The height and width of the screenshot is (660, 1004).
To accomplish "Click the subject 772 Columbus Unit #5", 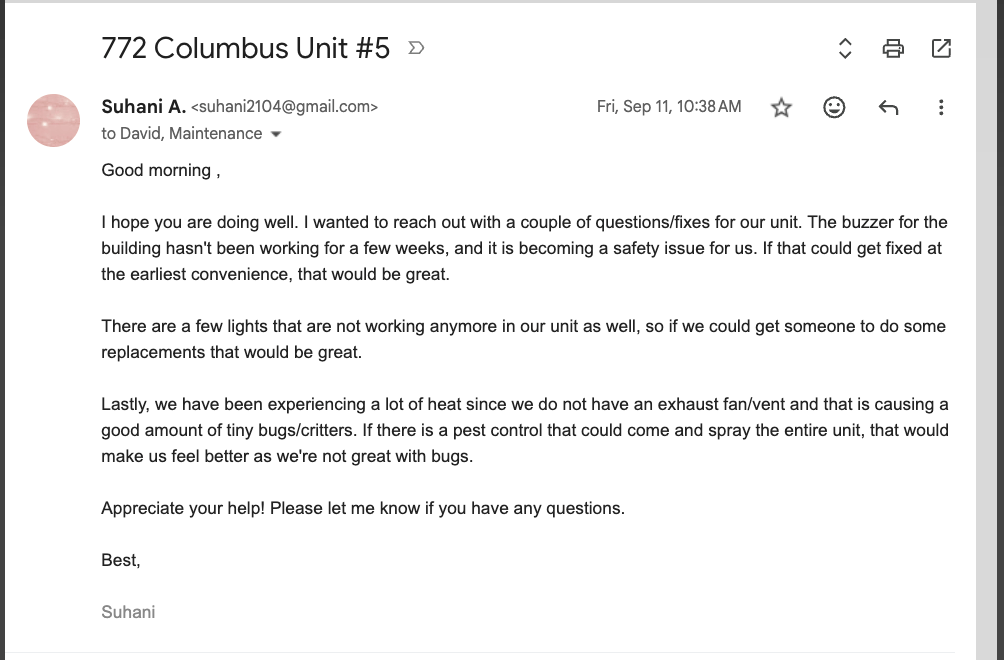I will tap(245, 48).
